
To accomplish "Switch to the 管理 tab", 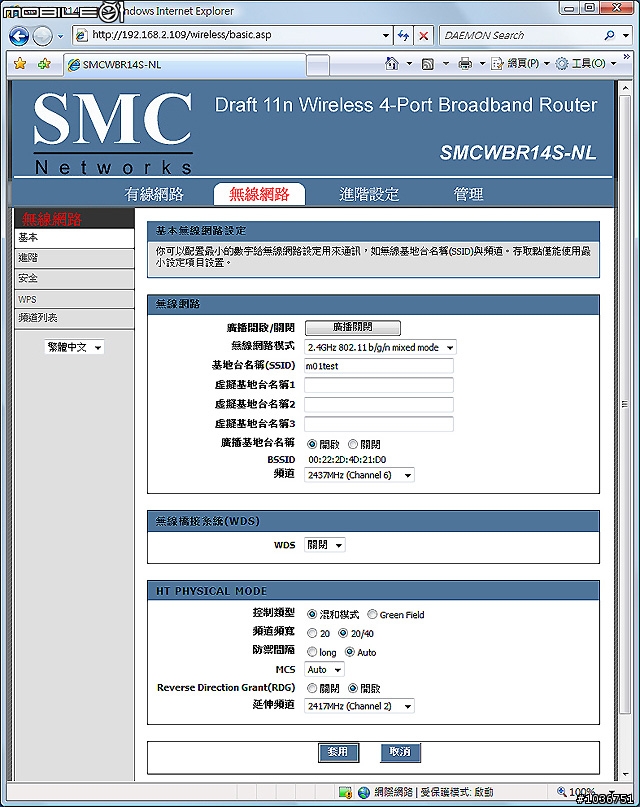I will coord(468,194).
